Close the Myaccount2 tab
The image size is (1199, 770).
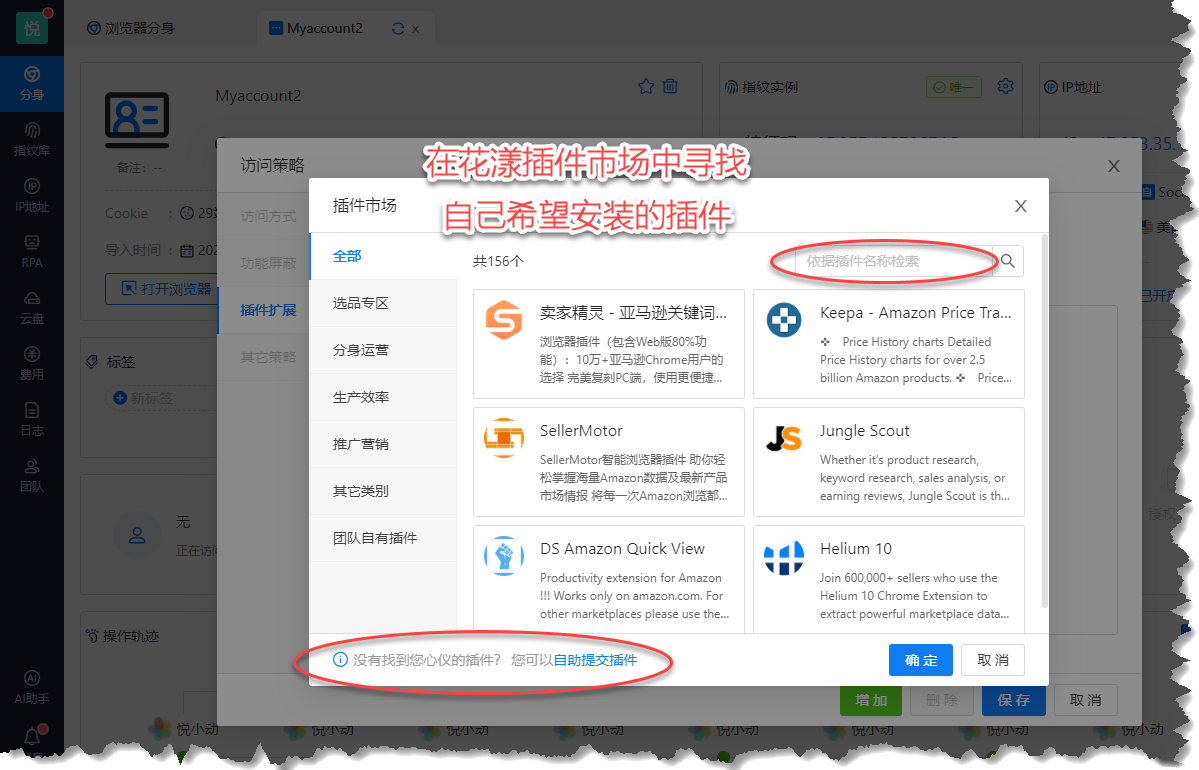coord(415,29)
